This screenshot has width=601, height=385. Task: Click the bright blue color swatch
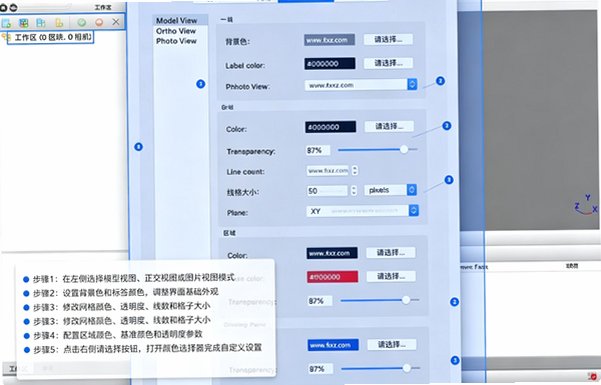click(333, 345)
